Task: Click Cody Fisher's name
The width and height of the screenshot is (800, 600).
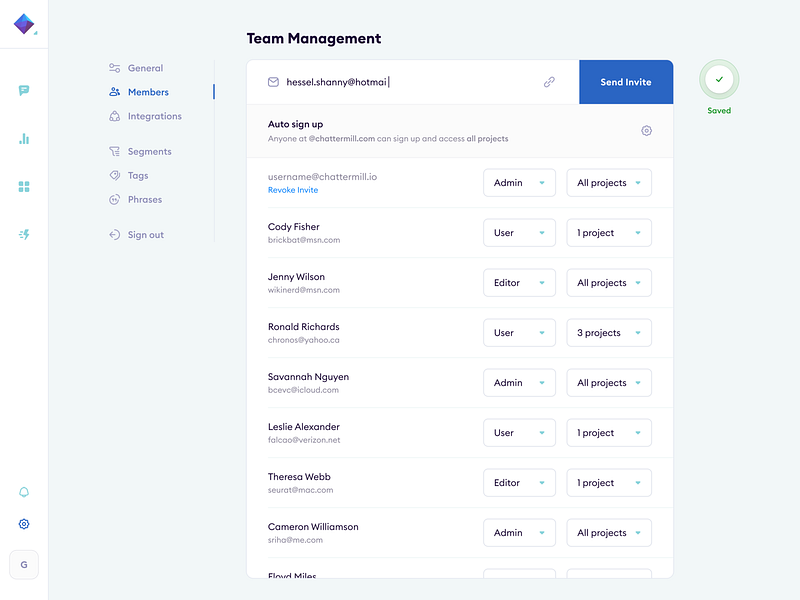Action: coord(293,227)
